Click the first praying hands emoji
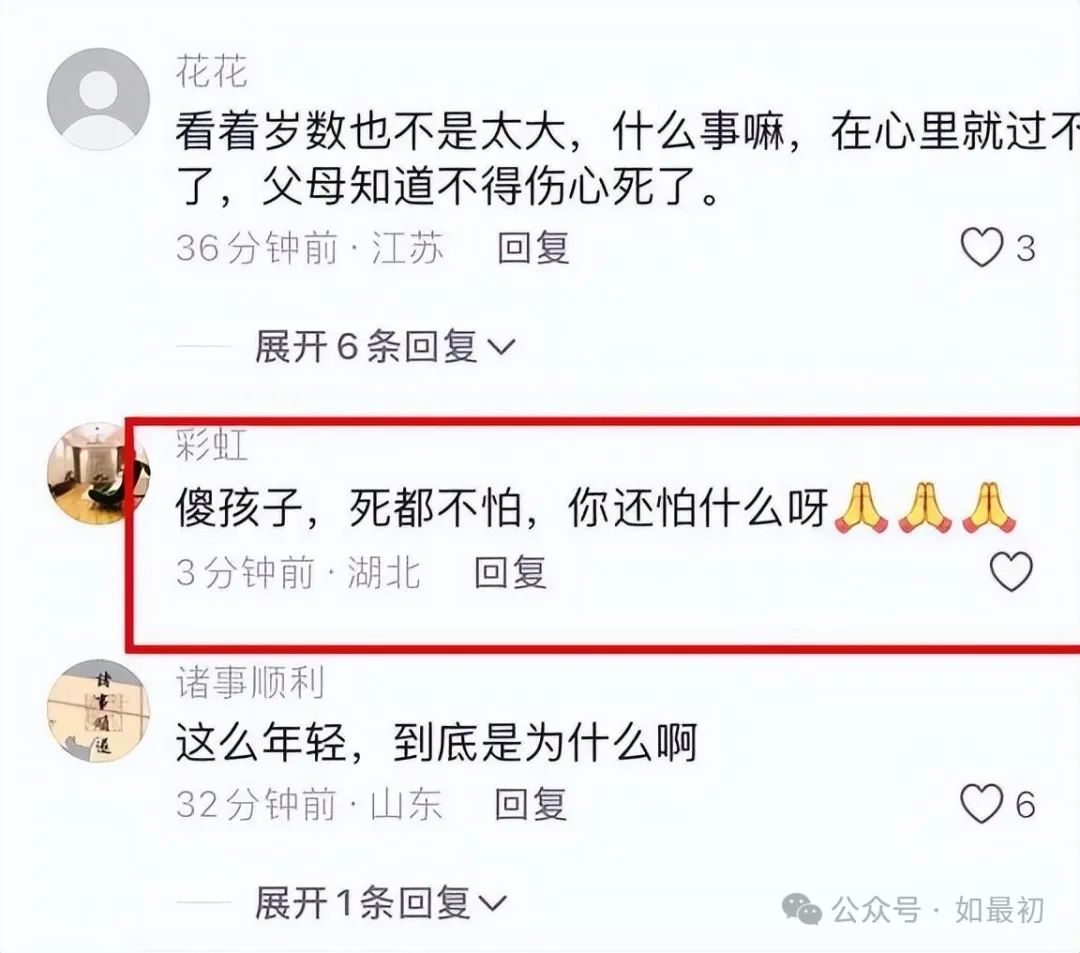1080x953 pixels. tap(861, 508)
